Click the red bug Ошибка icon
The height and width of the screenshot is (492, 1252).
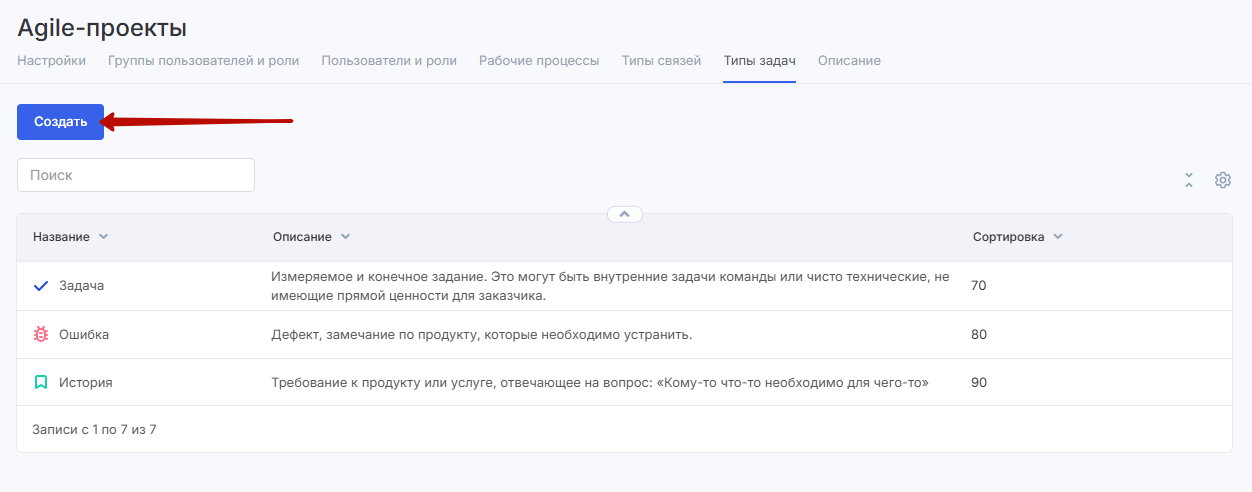point(41,335)
